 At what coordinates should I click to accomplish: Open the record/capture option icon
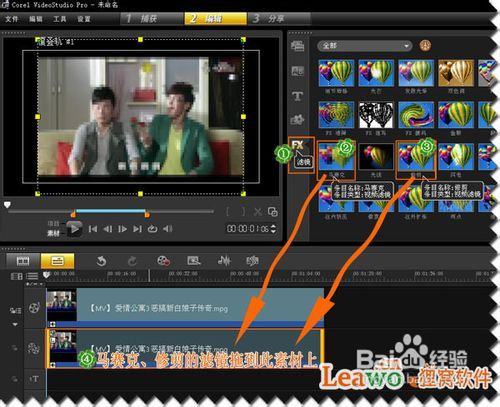tap(163, 261)
